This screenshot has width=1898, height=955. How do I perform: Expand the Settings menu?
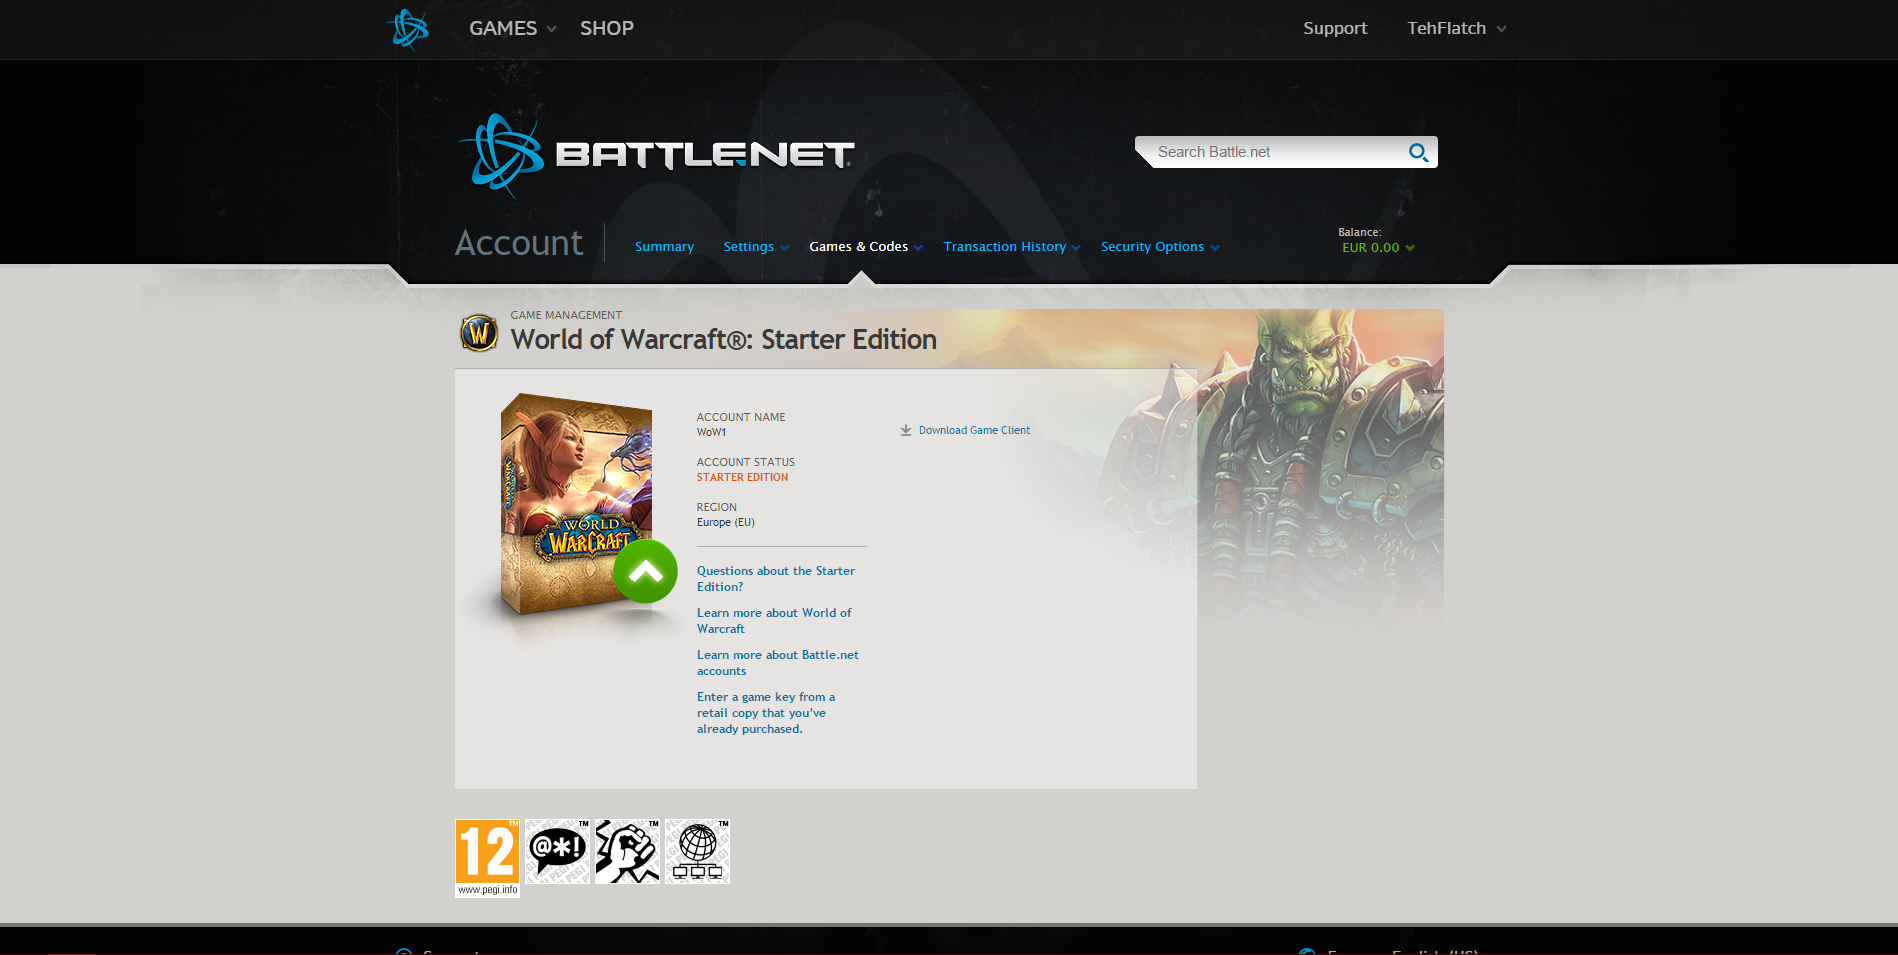click(x=756, y=247)
